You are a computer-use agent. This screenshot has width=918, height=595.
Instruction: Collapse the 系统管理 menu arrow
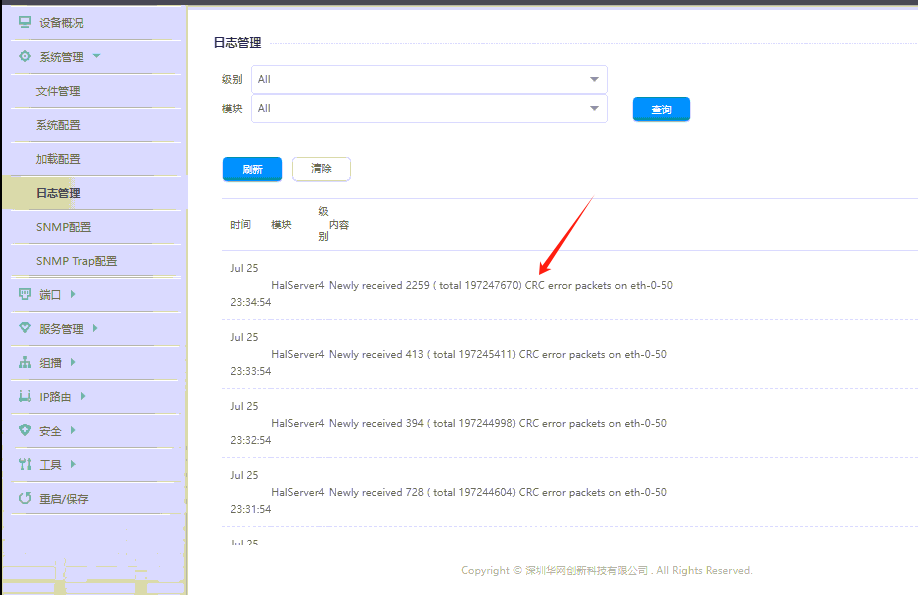pyautogui.click(x=96, y=56)
